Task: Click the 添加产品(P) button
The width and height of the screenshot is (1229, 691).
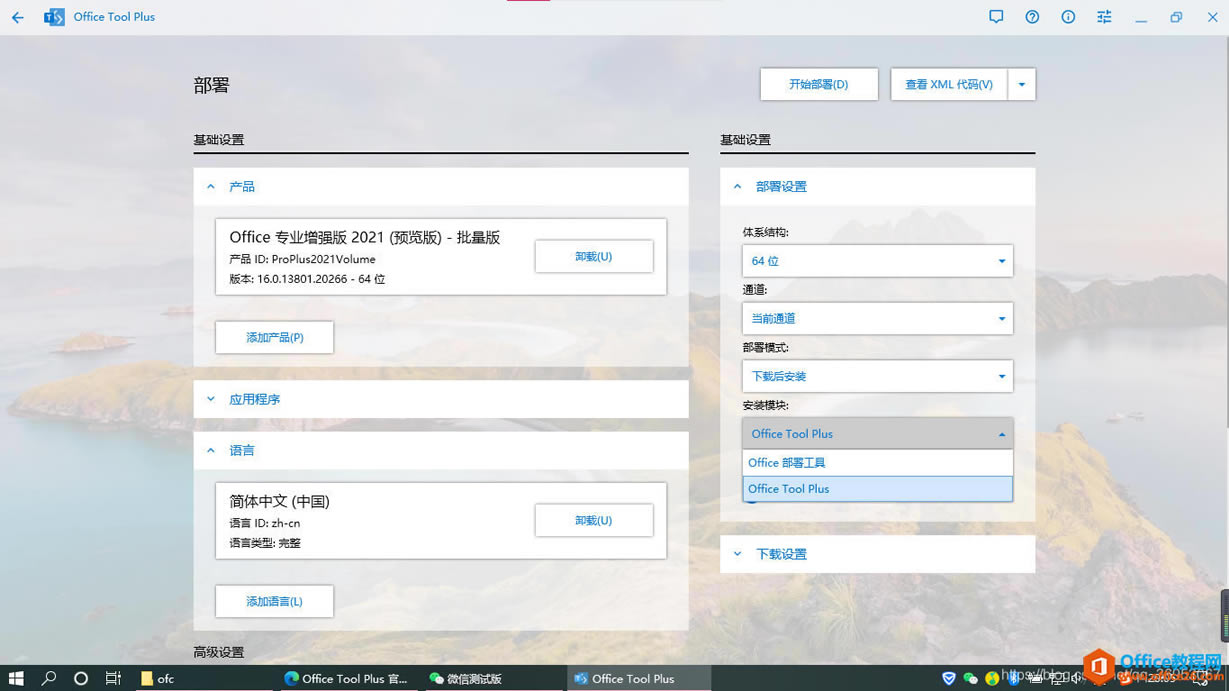Action: [x=274, y=337]
